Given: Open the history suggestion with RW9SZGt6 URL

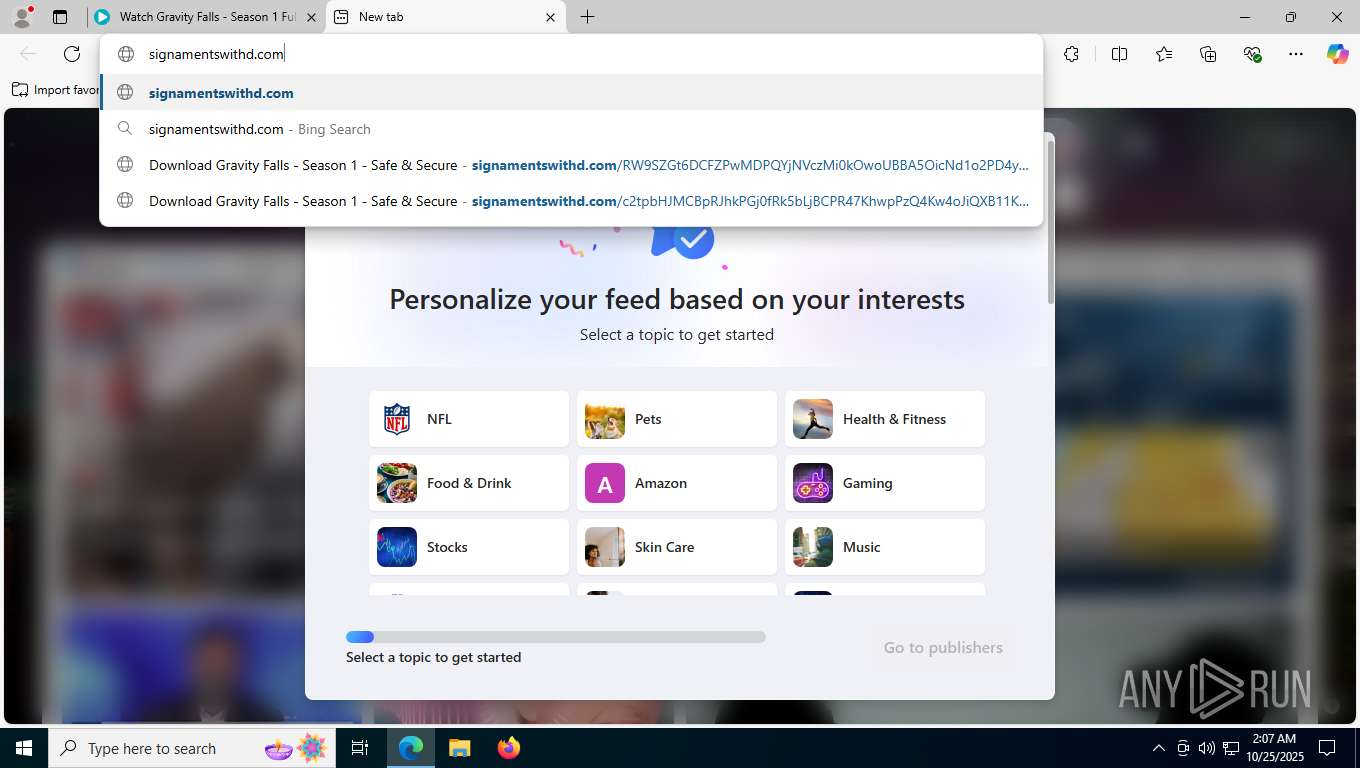Looking at the screenshot, I should tap(571, 165).
